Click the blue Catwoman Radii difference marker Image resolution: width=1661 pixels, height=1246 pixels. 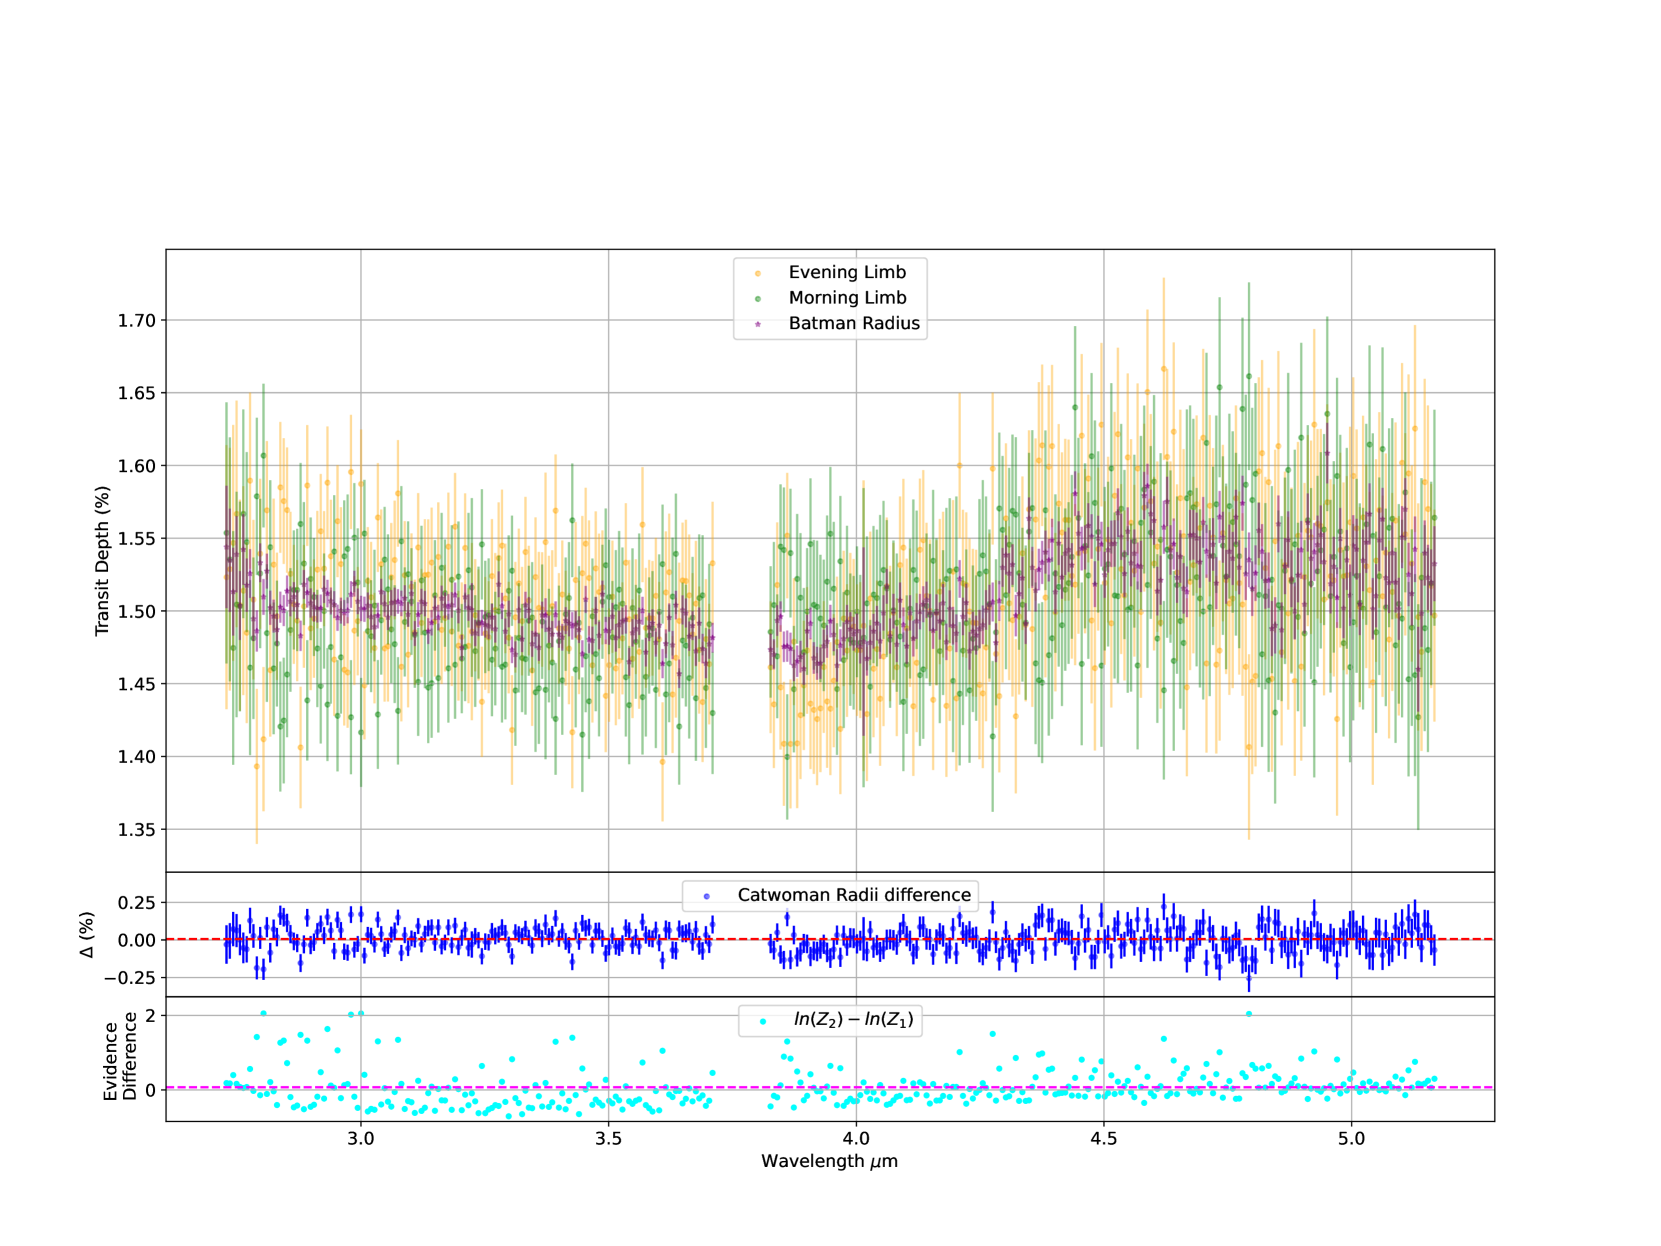707,896
